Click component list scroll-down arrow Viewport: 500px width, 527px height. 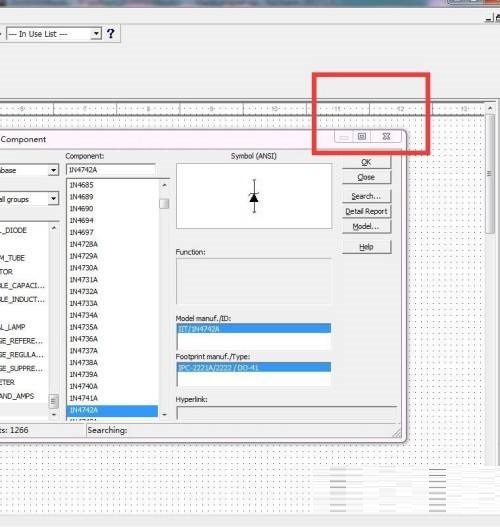(x=164, y=415)
